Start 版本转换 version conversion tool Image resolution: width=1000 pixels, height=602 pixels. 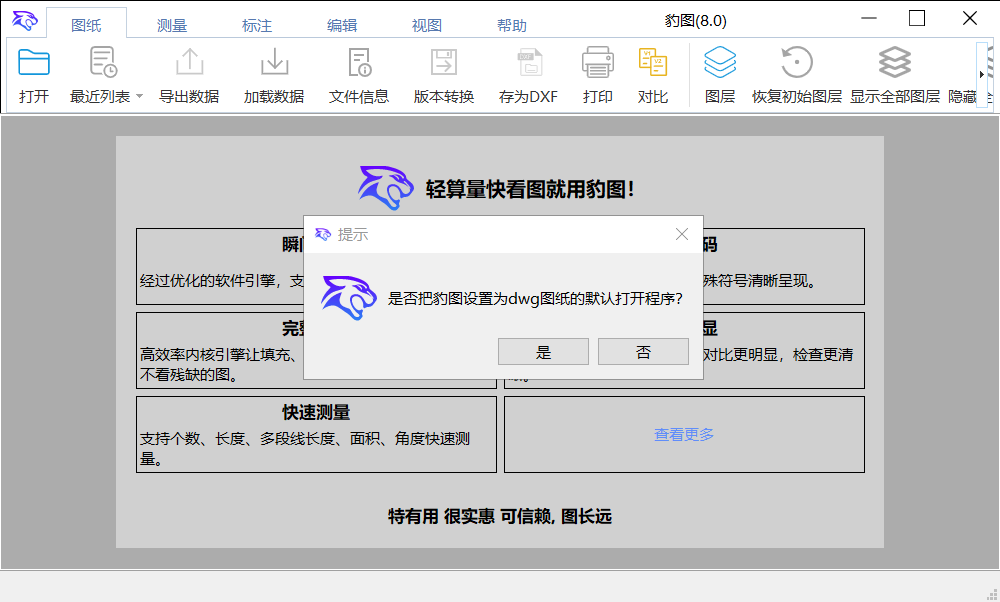pyautogui.click(x=443, y=70)
